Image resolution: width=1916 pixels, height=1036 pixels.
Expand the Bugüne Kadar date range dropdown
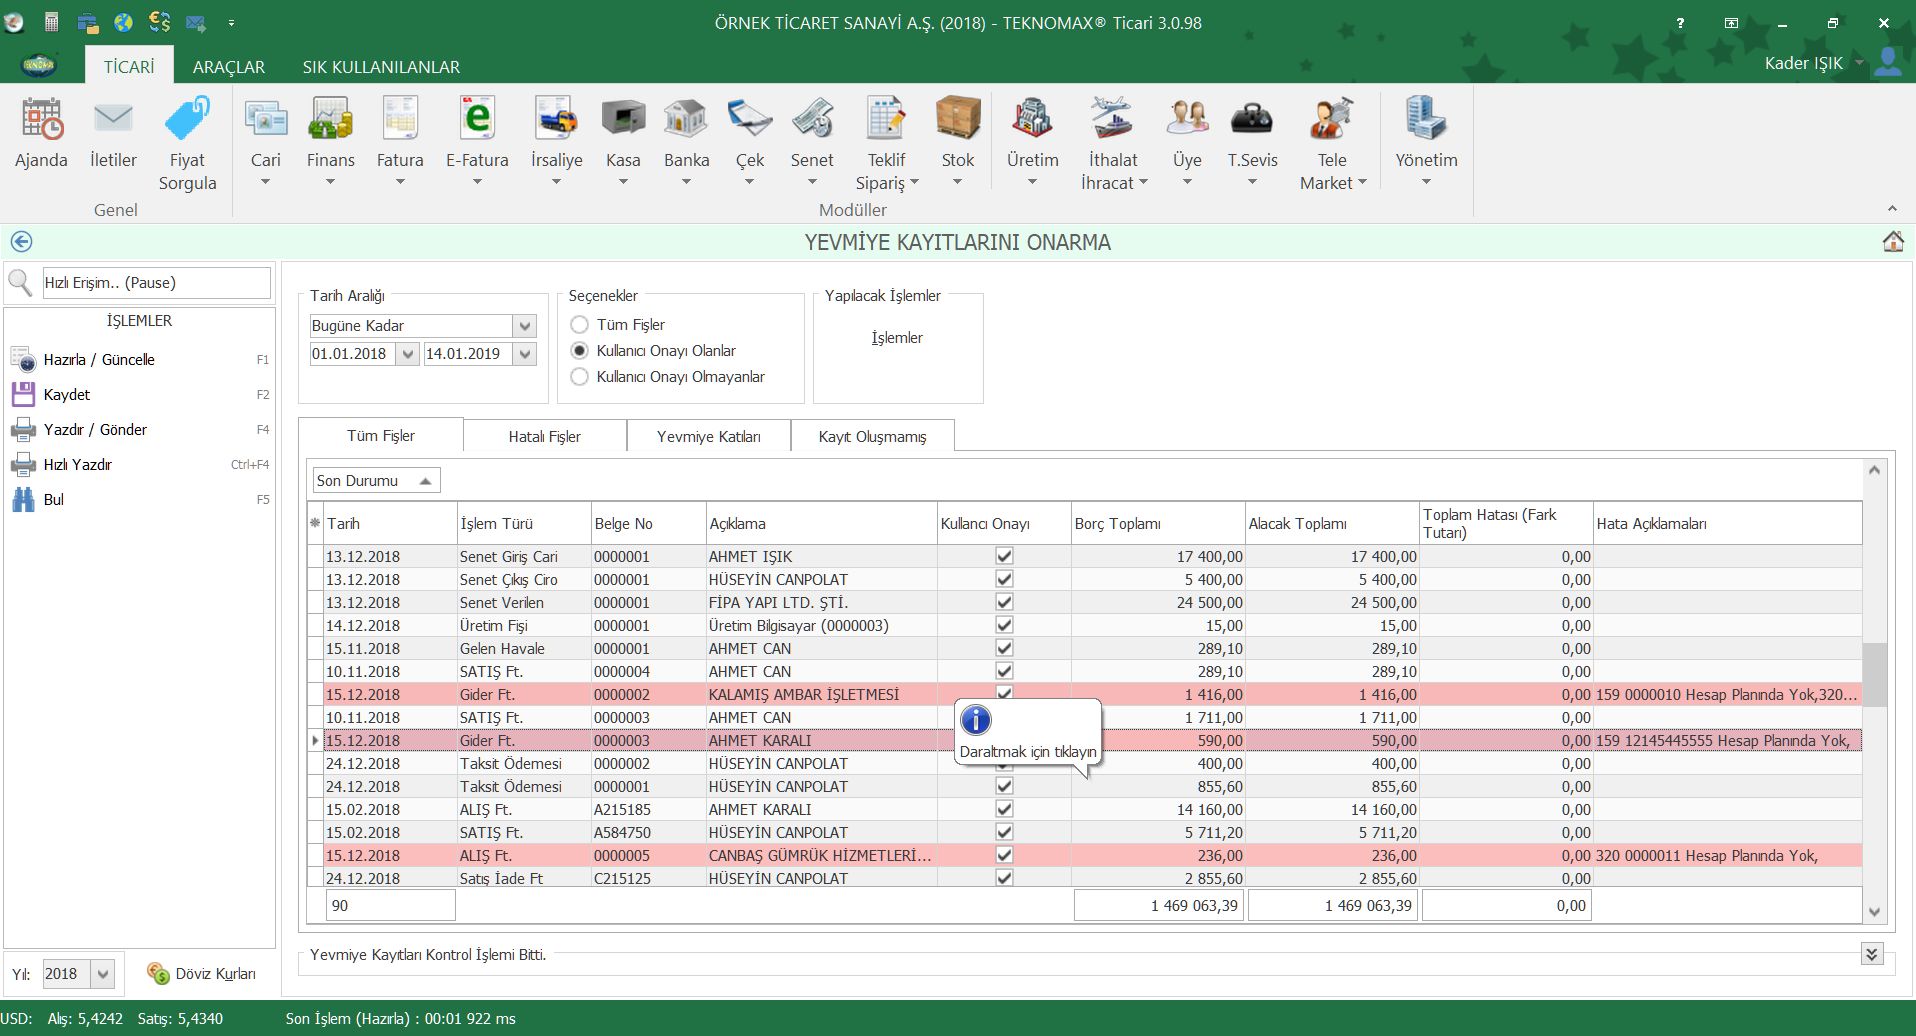tap(525, 326)
